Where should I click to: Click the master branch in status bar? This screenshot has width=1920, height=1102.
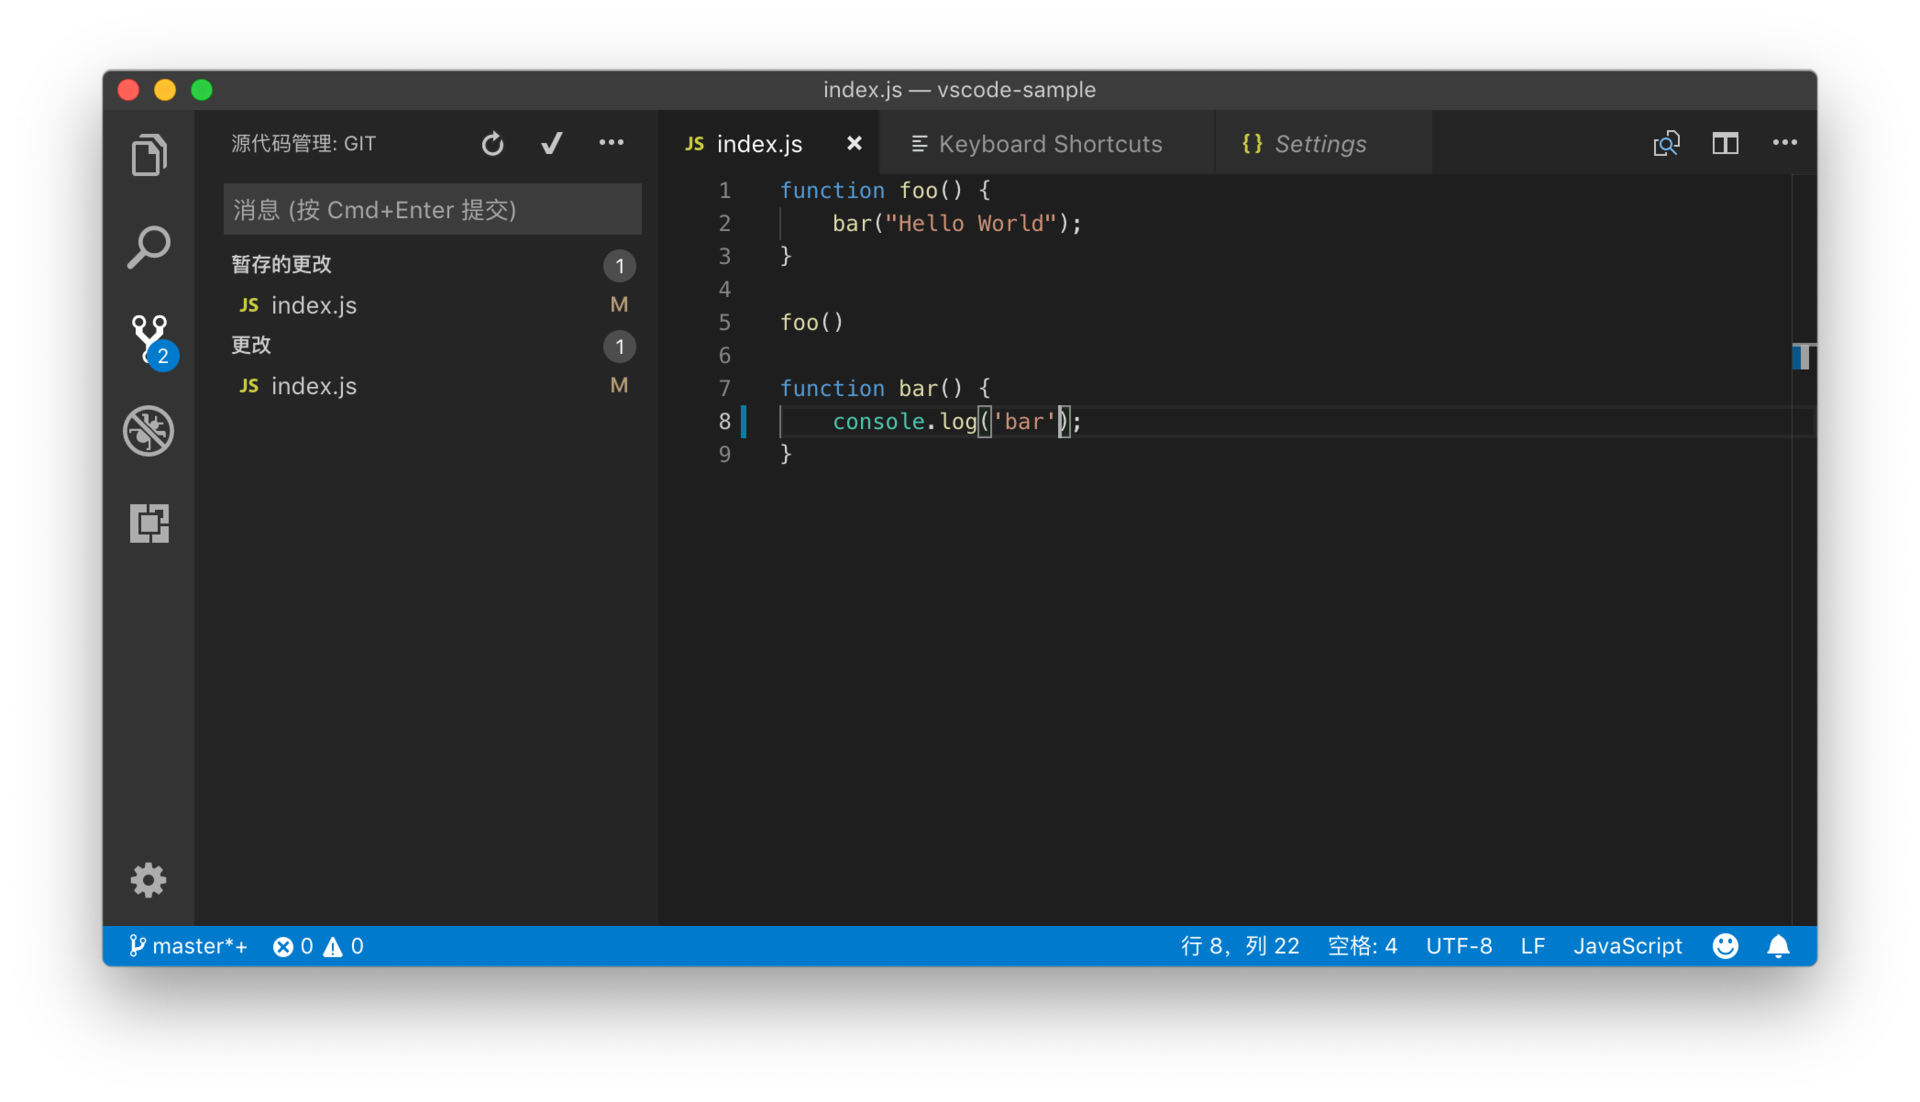coord(189,946)
